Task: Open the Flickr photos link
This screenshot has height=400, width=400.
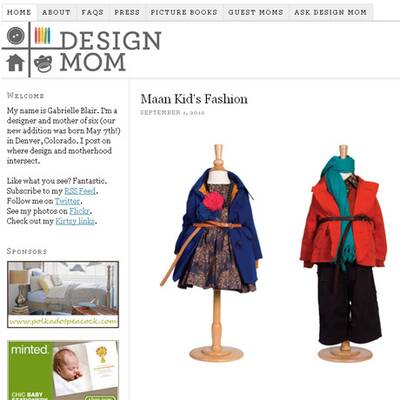Action: point(80,211)
